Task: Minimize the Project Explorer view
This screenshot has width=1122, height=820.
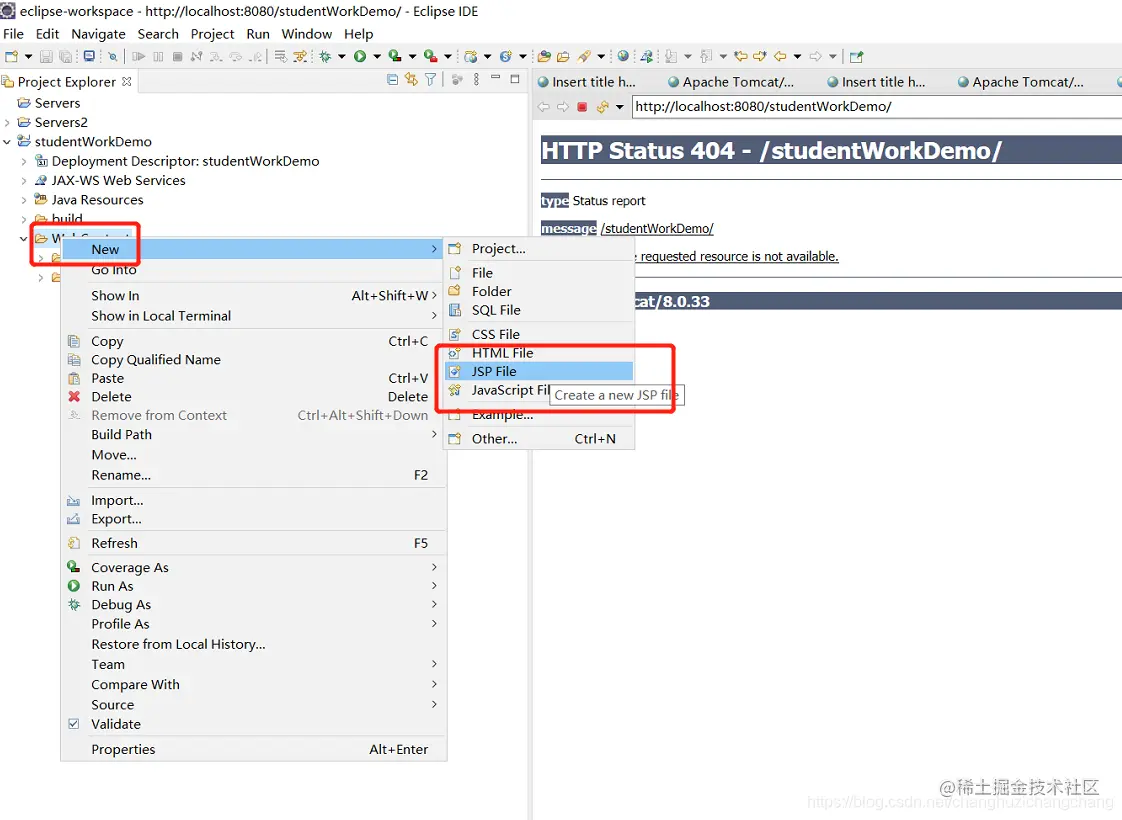Action: point(495,78)
